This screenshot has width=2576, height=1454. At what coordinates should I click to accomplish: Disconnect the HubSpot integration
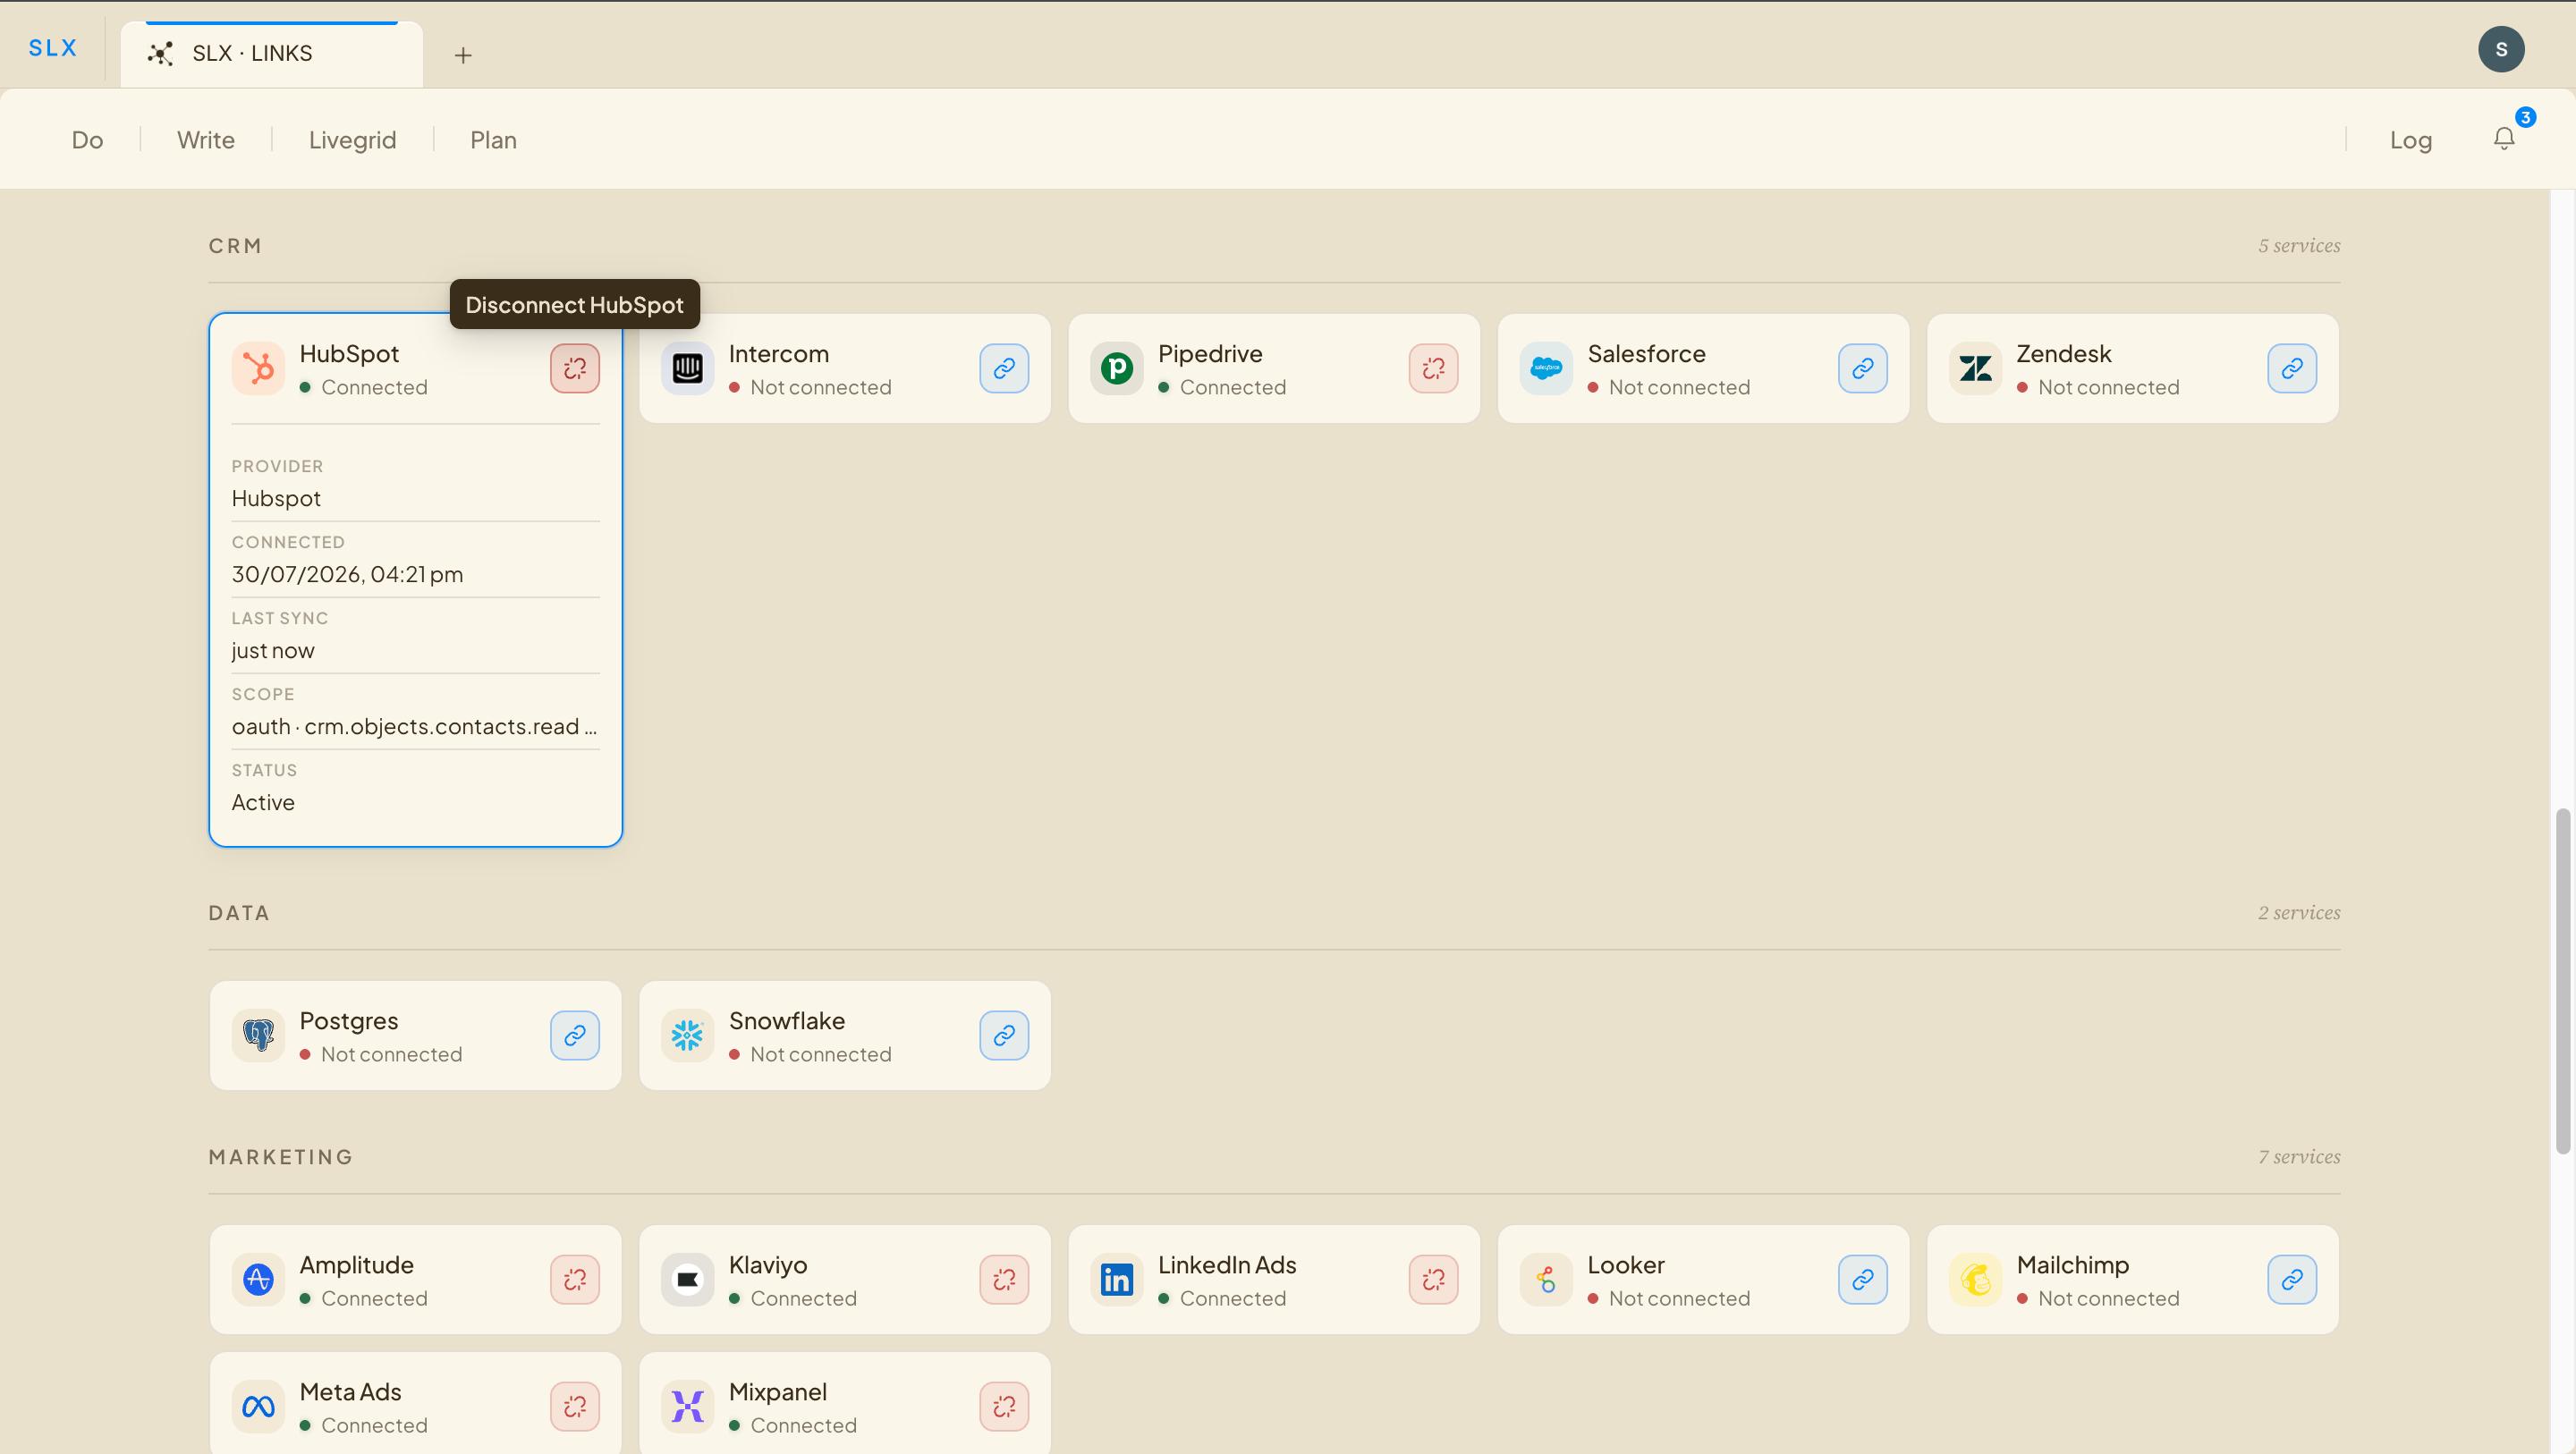[575, 368]
